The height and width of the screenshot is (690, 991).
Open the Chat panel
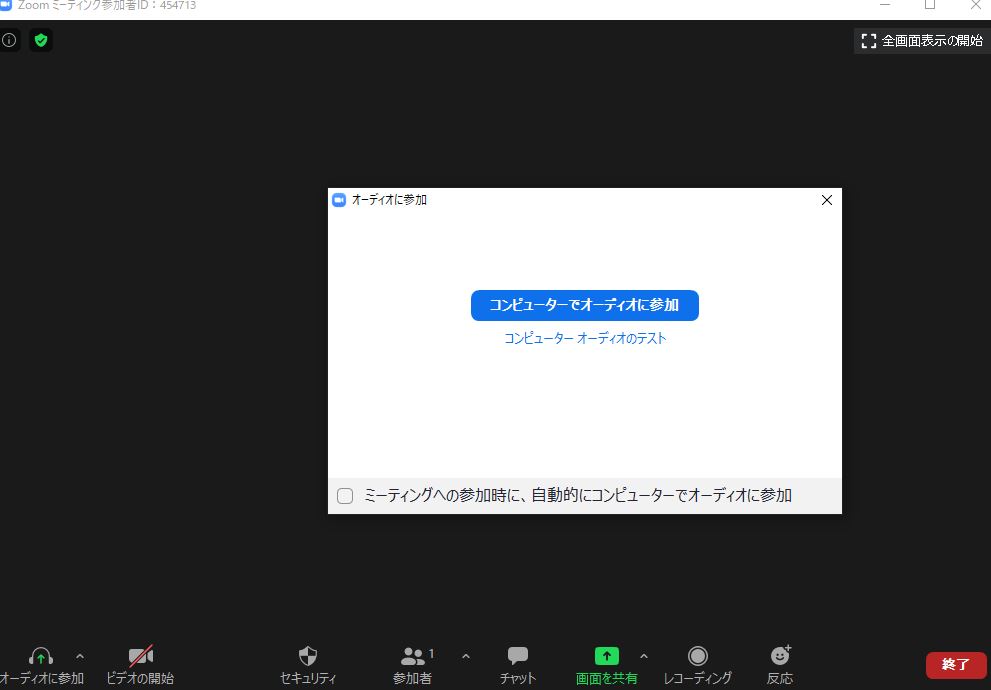(x=517, y=657)
